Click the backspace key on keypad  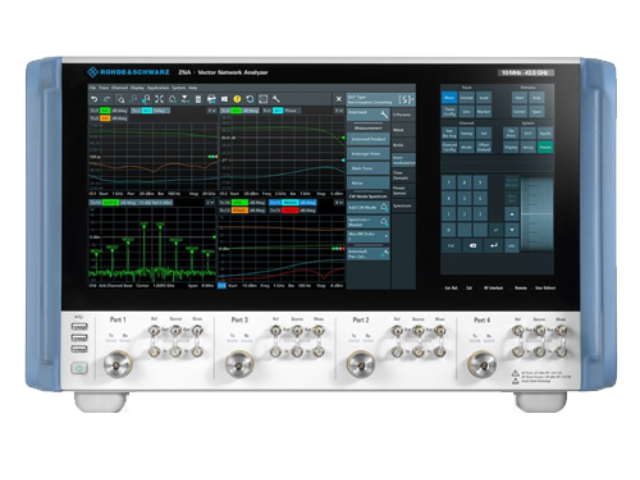(x=472, y=246)
